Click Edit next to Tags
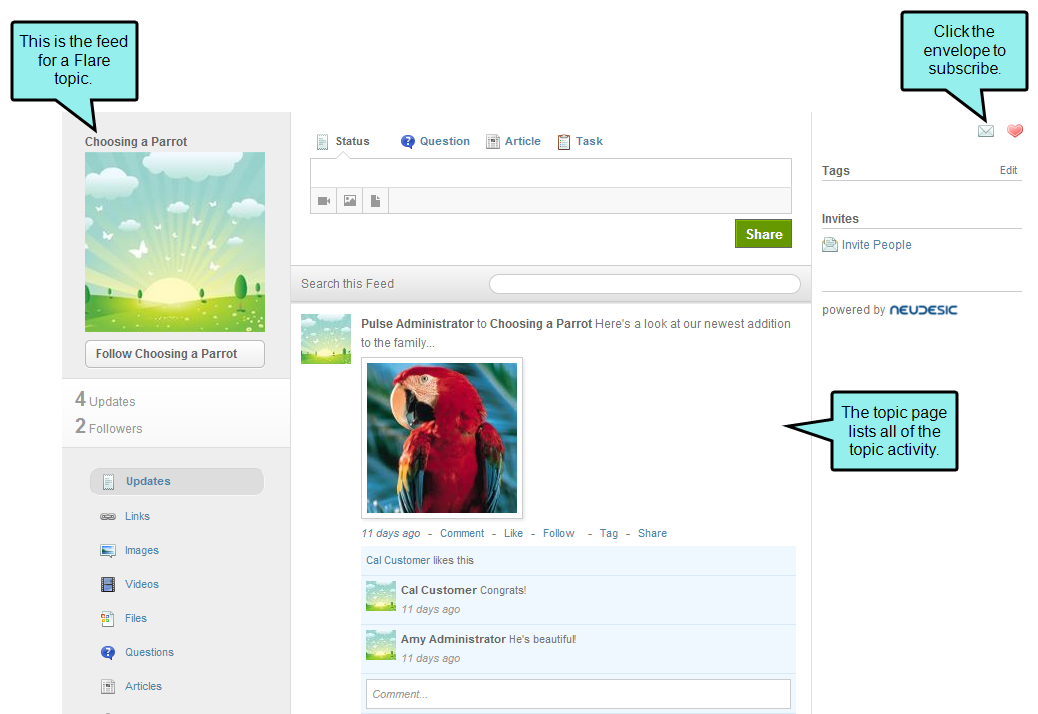1038x714 pixels. click(1008, 170)
